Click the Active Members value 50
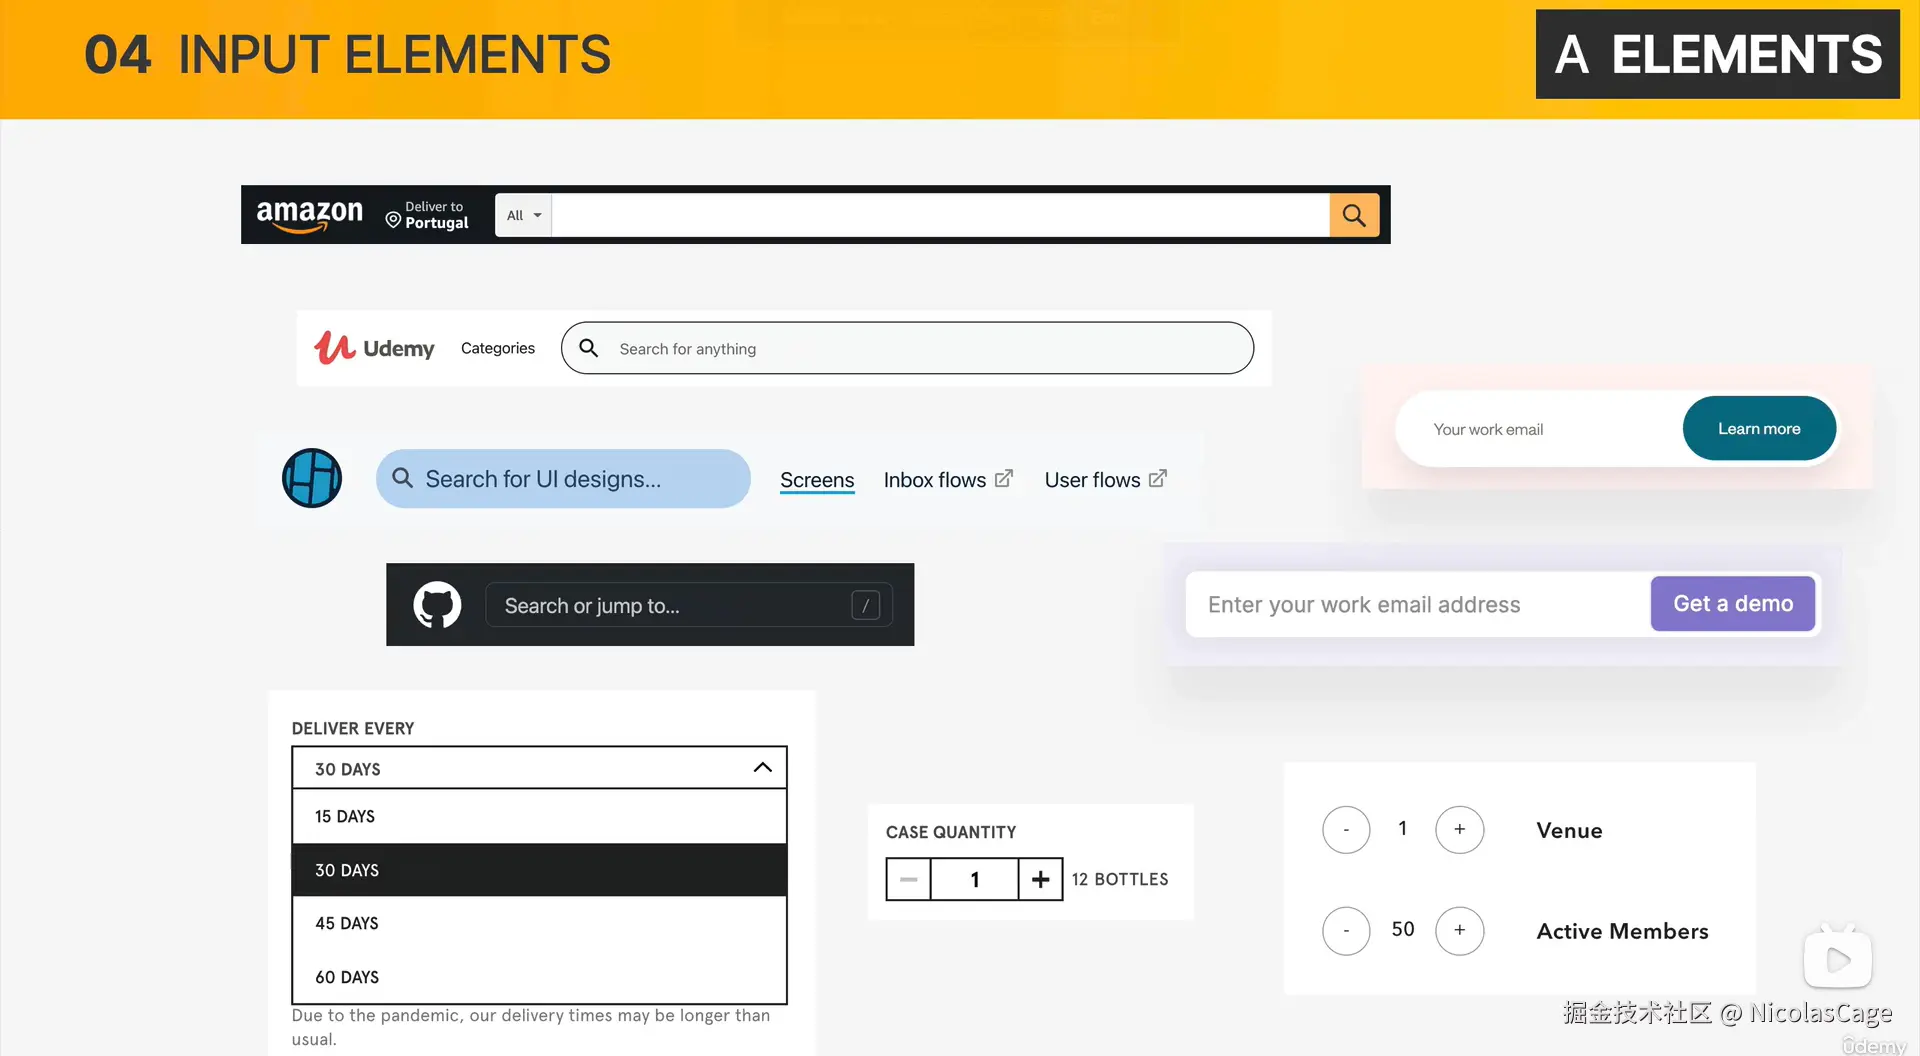The image size is (1920, 1056). click(x=1403, y=930)
